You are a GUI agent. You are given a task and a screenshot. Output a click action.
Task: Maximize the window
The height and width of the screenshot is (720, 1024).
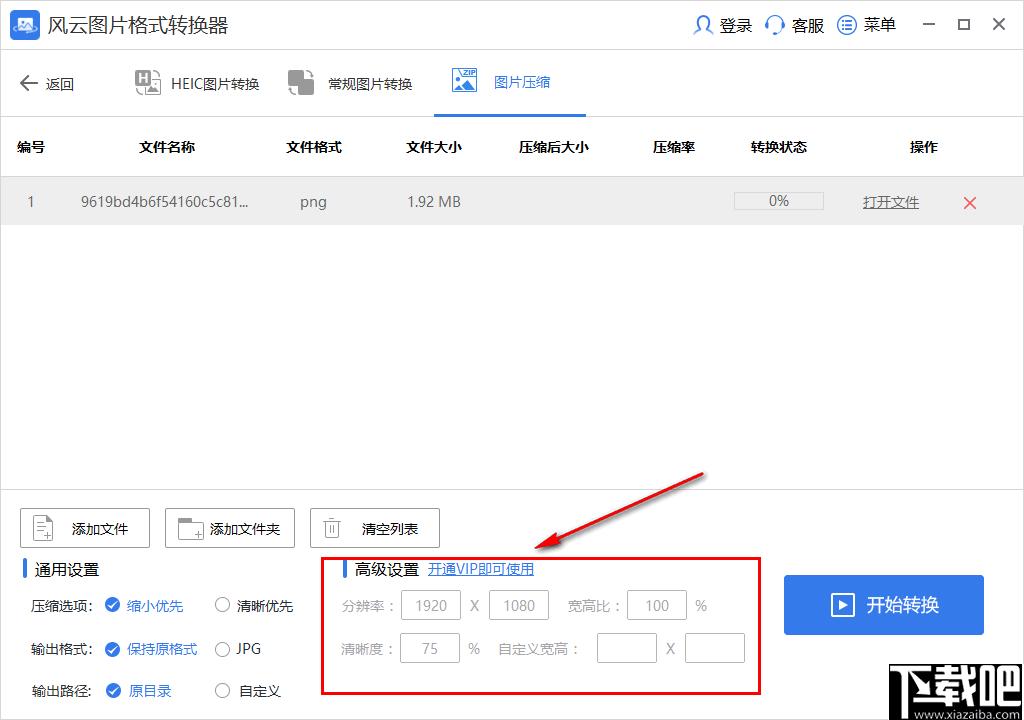[x=963, y=25]
